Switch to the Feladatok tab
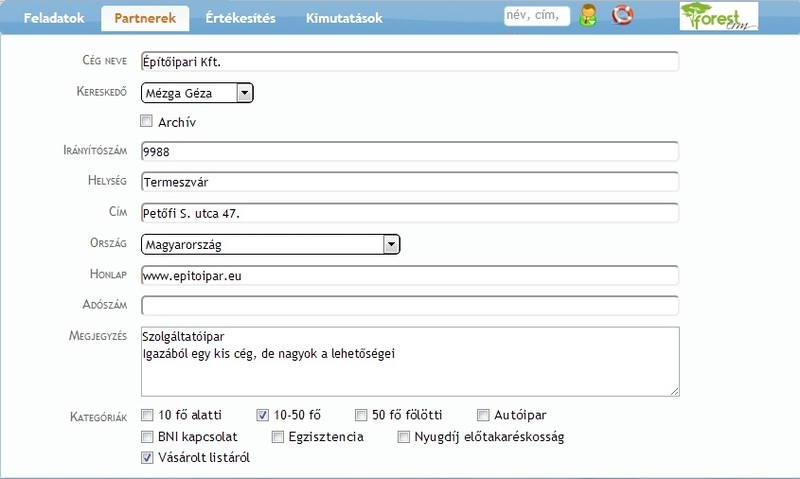This screenshot has width=800, height=479. (x=50, y=18)
